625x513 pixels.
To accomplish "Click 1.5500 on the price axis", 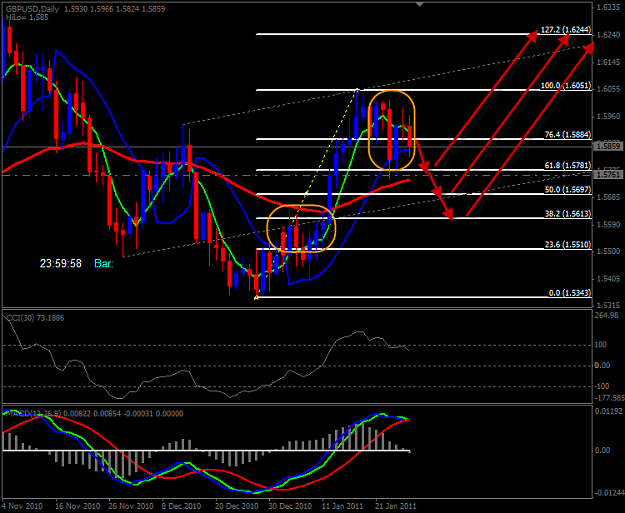I will [x=609, y=252].
